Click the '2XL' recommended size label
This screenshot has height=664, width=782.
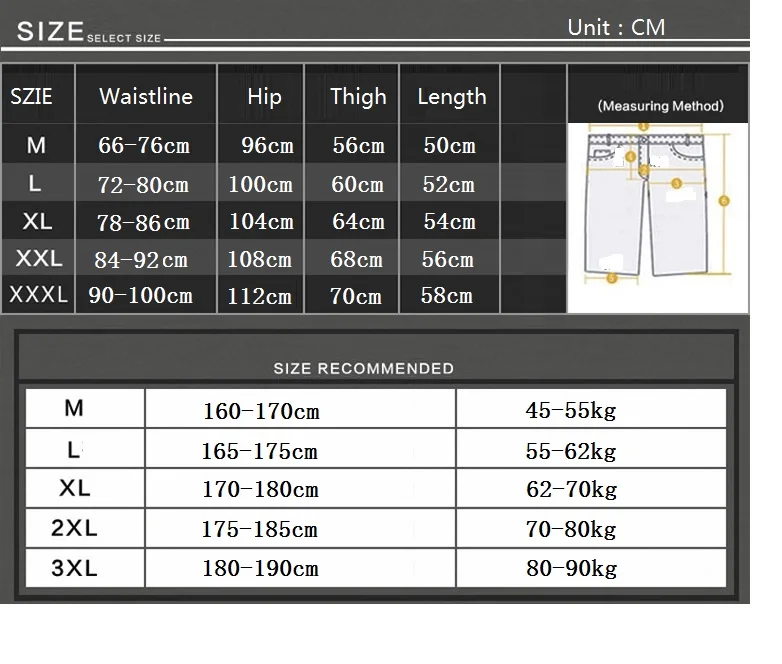pyautogui.click(x=74, y=528)
